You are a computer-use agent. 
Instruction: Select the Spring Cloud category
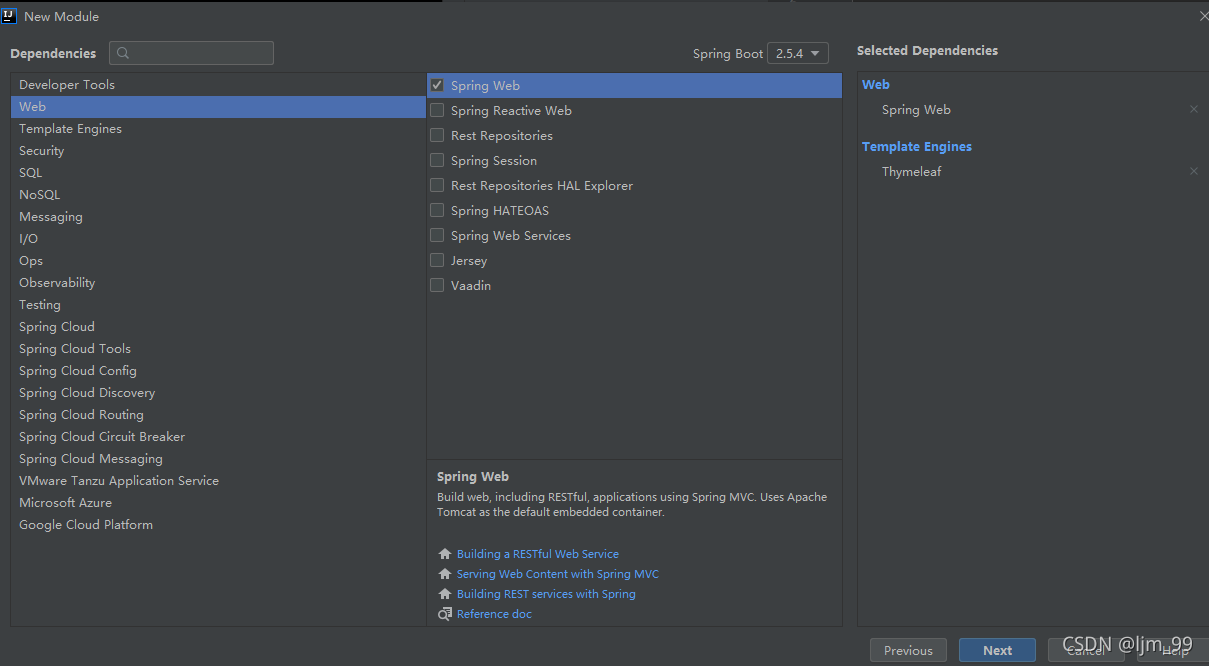click(x=218, y=327)
